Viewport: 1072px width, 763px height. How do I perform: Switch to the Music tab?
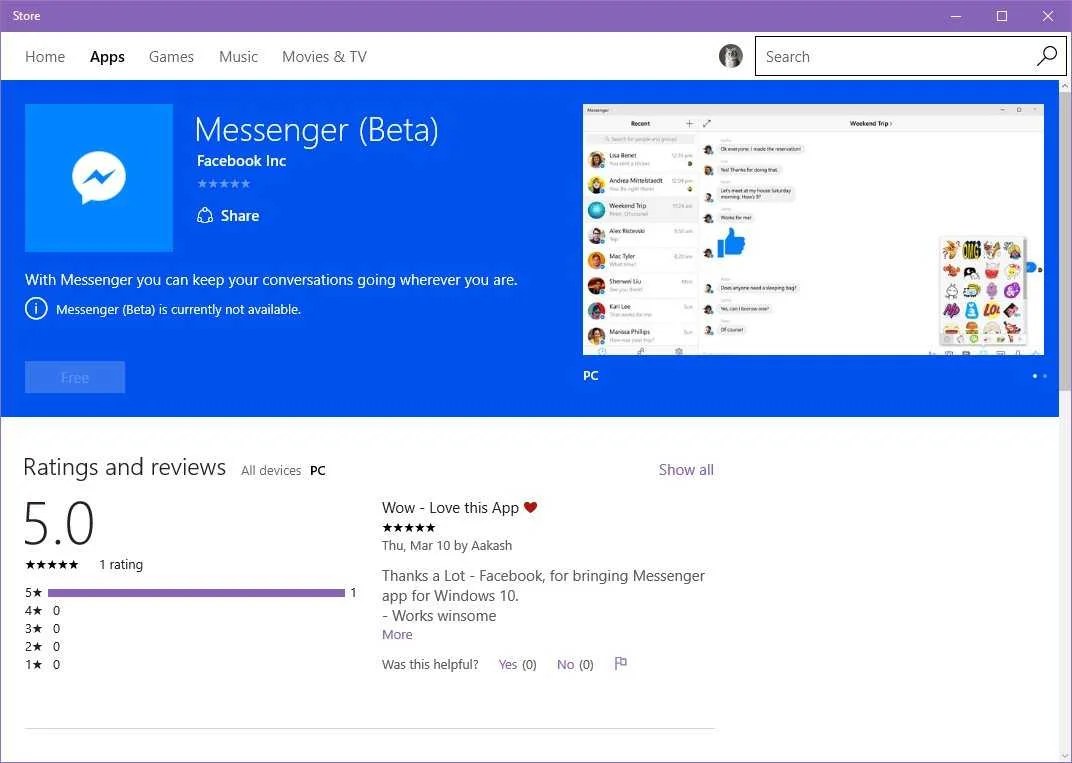click(239, 57)
